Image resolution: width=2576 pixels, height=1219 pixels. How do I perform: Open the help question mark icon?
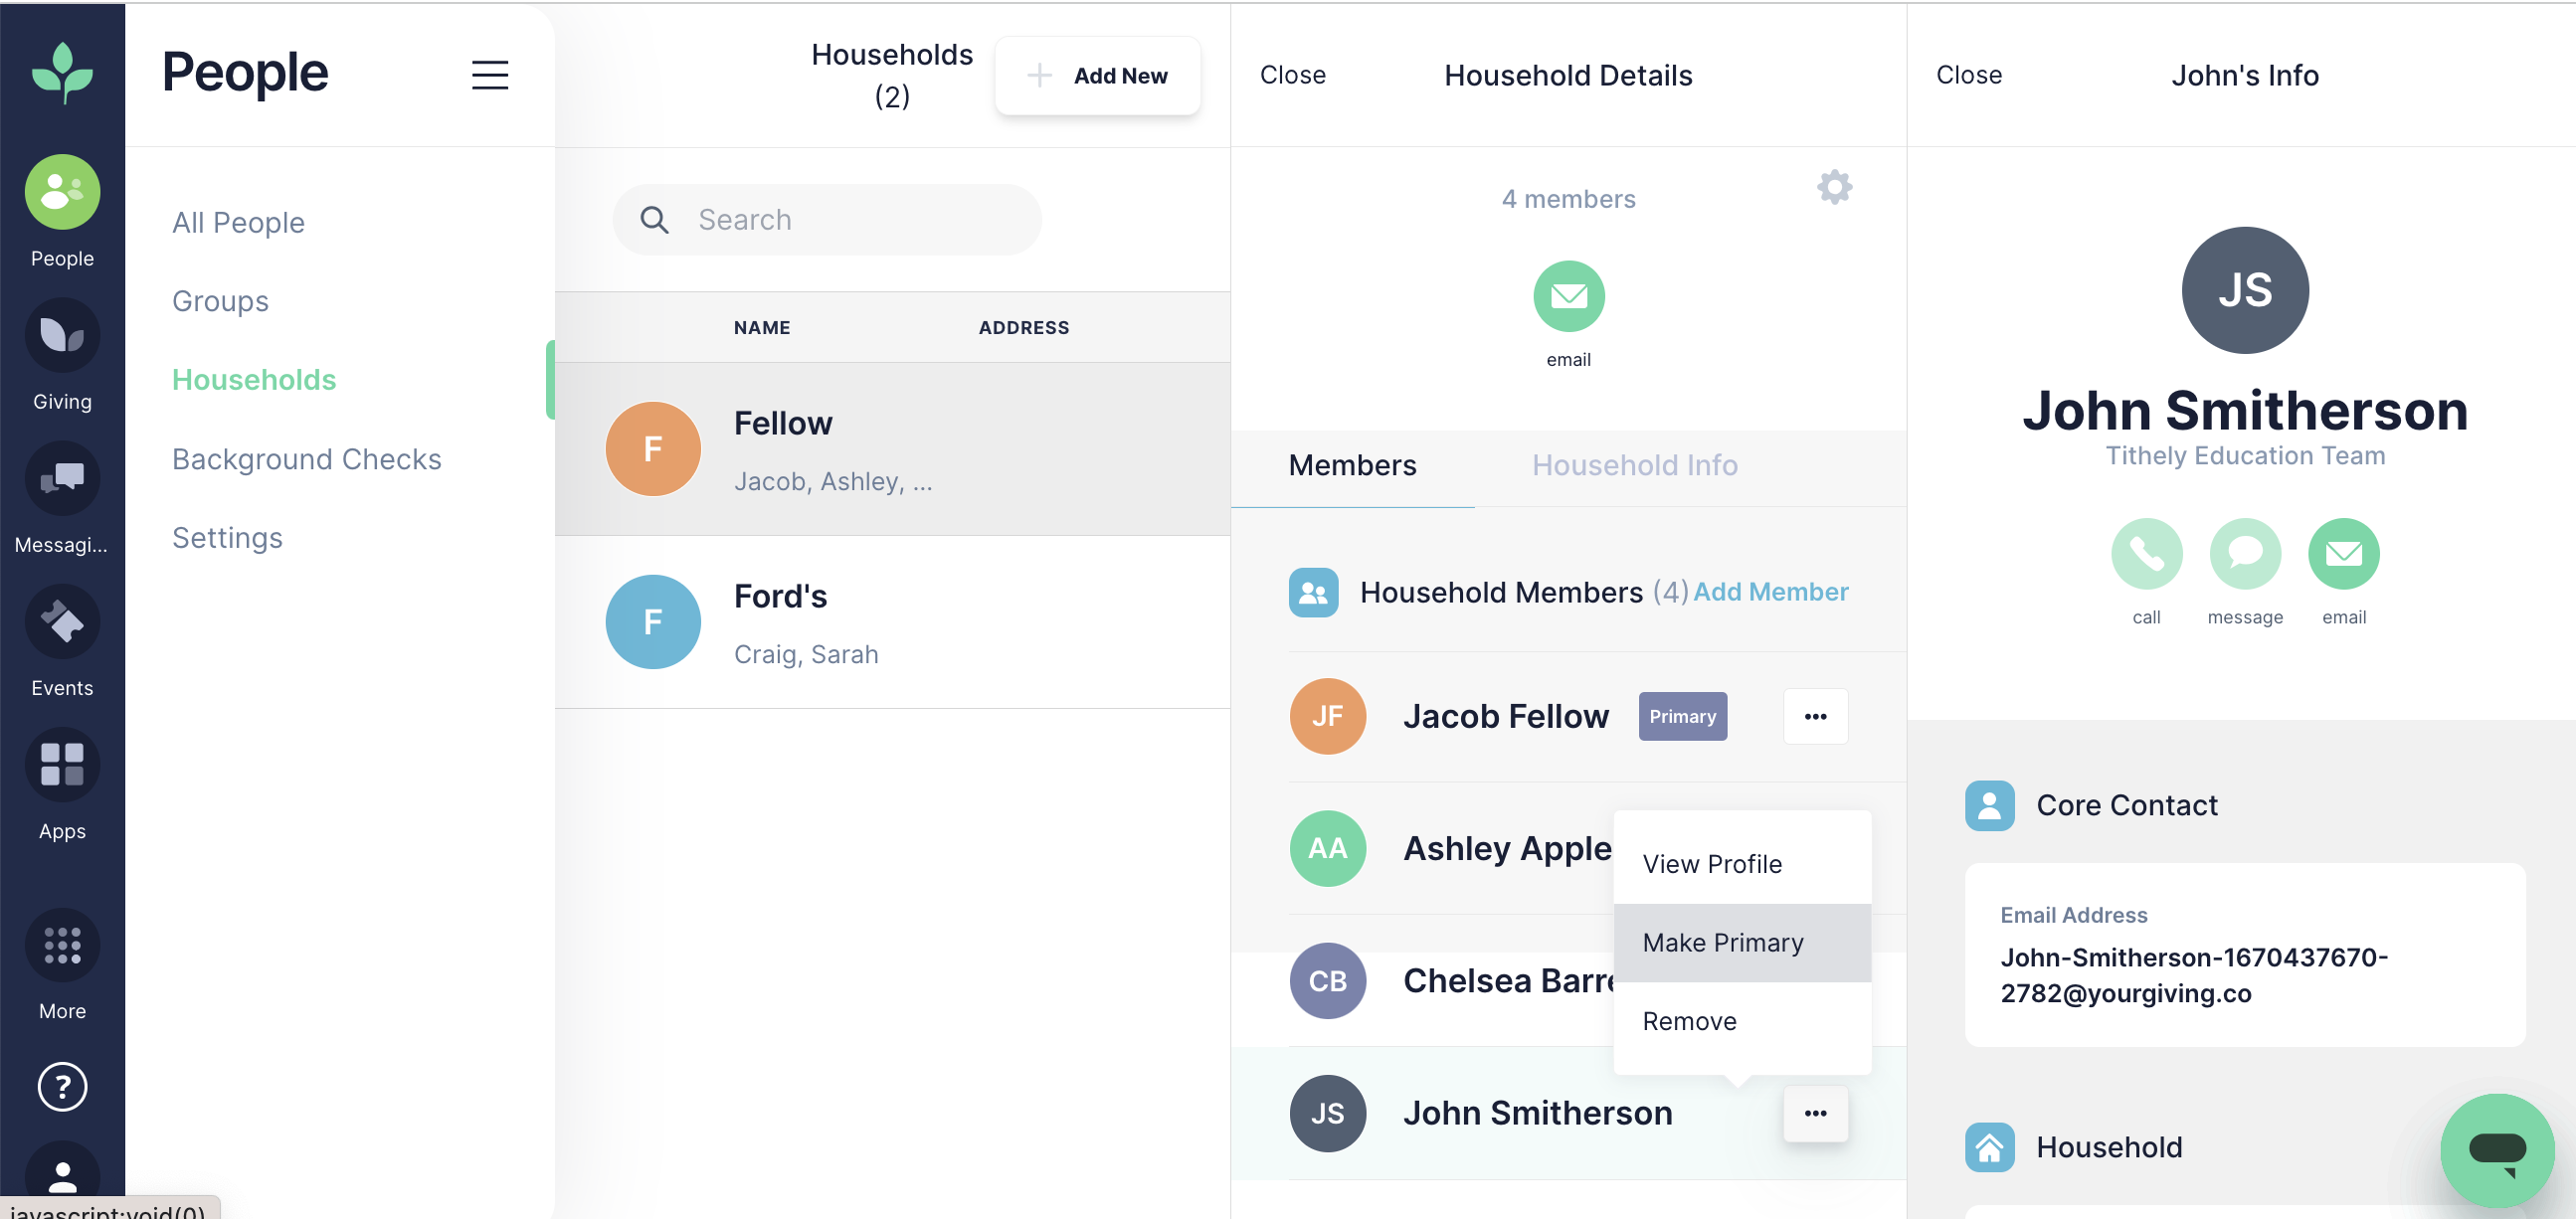click(x=62, y=1085)
